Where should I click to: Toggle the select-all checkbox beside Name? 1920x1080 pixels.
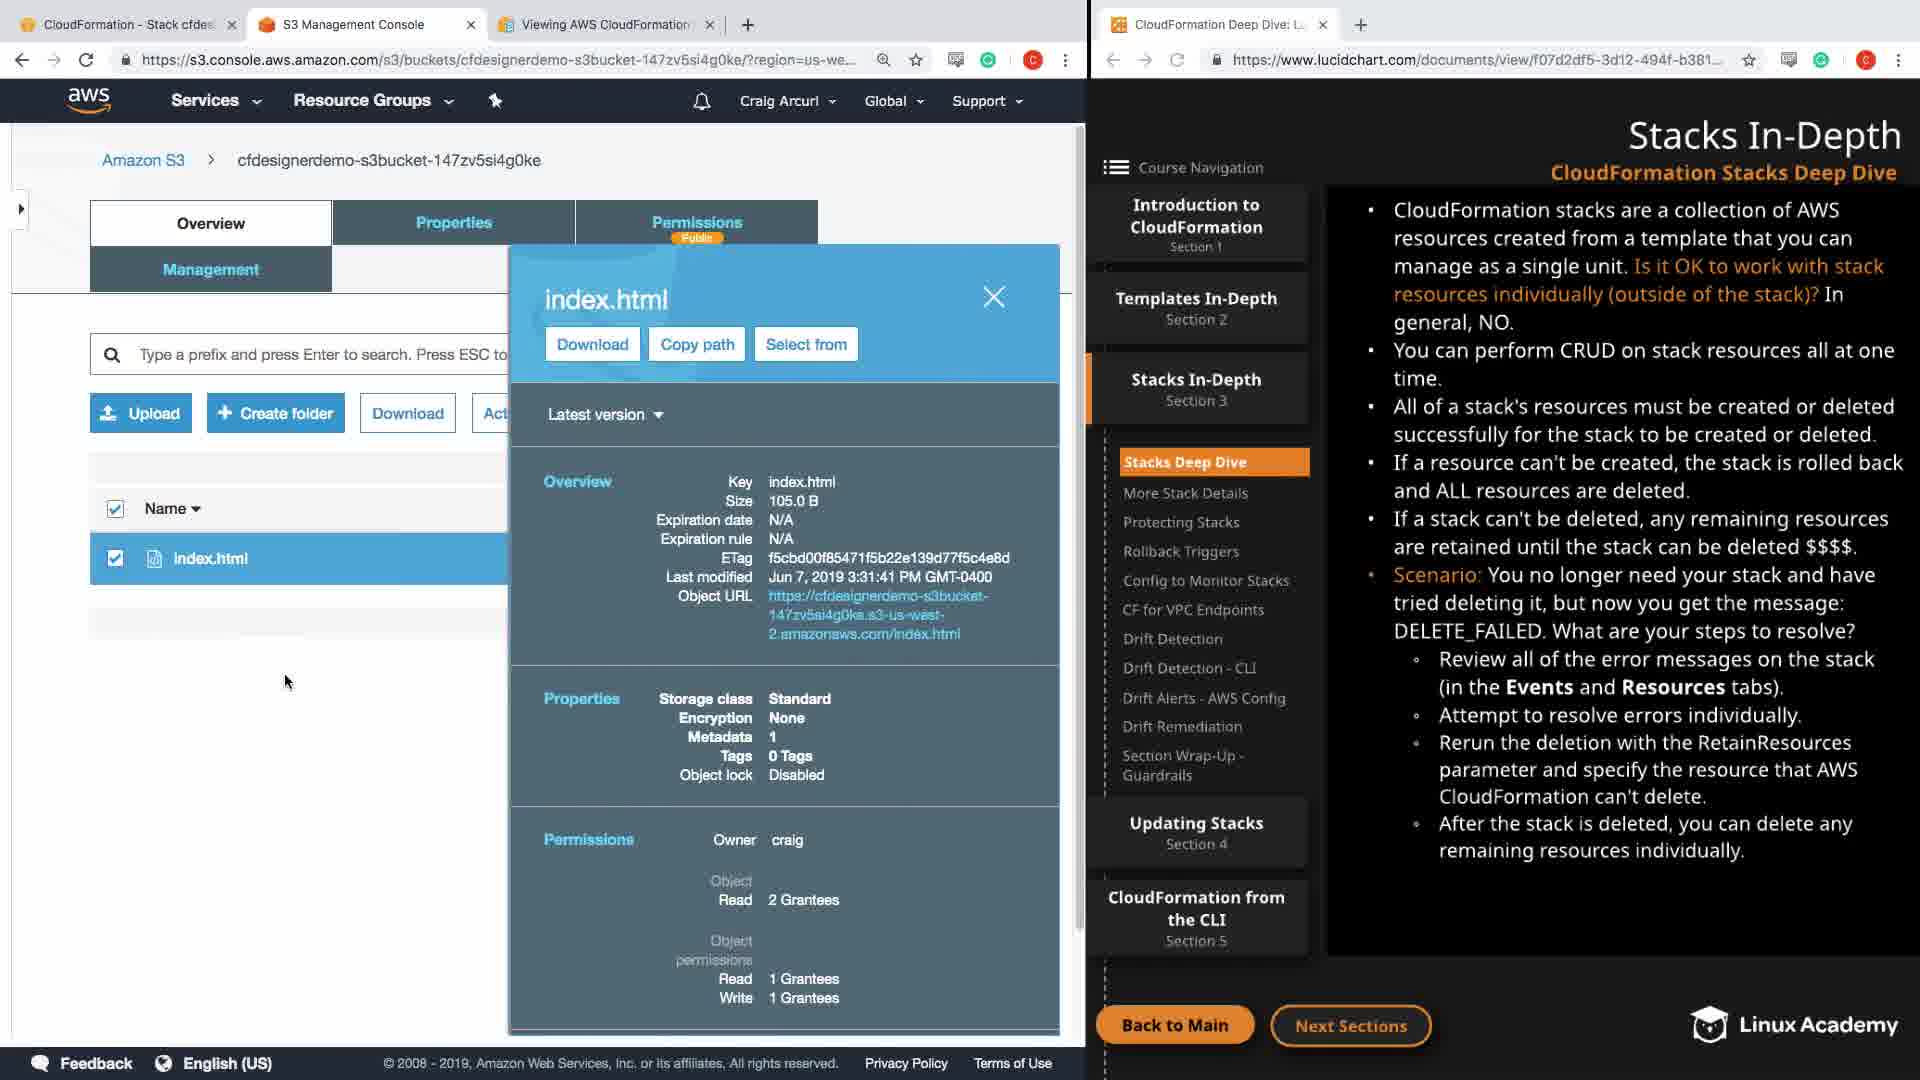click(115, 509)
